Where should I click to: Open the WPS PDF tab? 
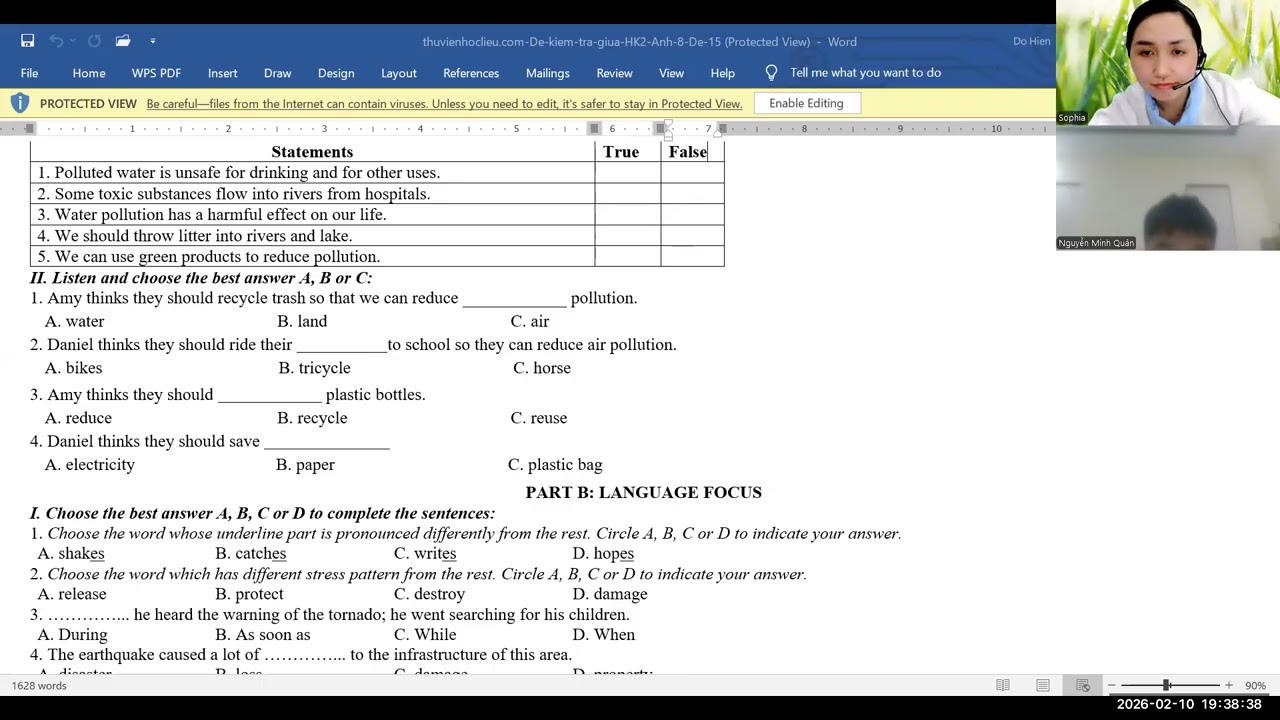pos(156,73)
